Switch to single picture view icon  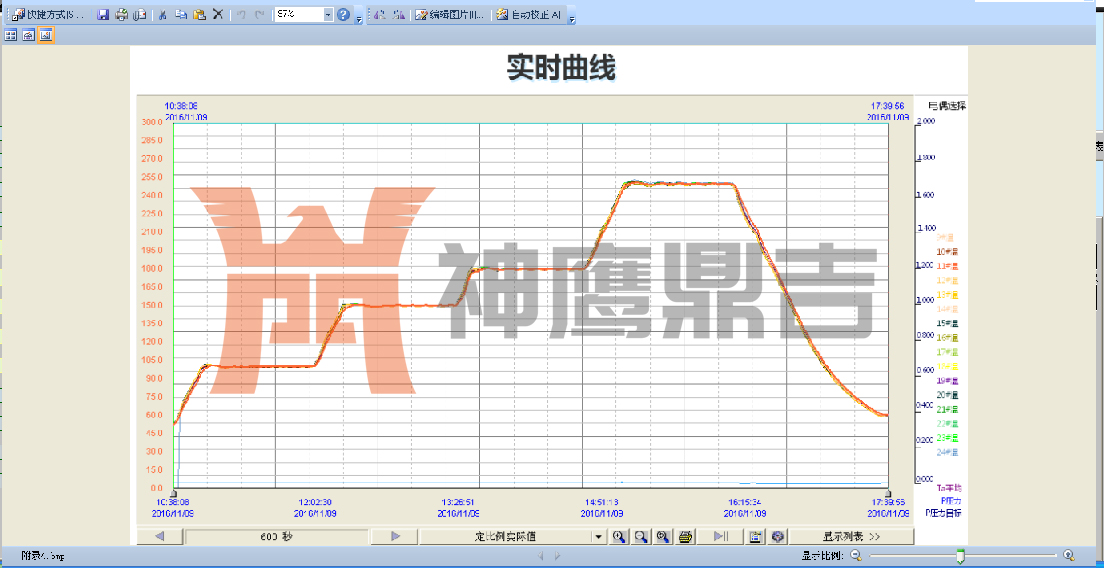[x=46, y=34]
